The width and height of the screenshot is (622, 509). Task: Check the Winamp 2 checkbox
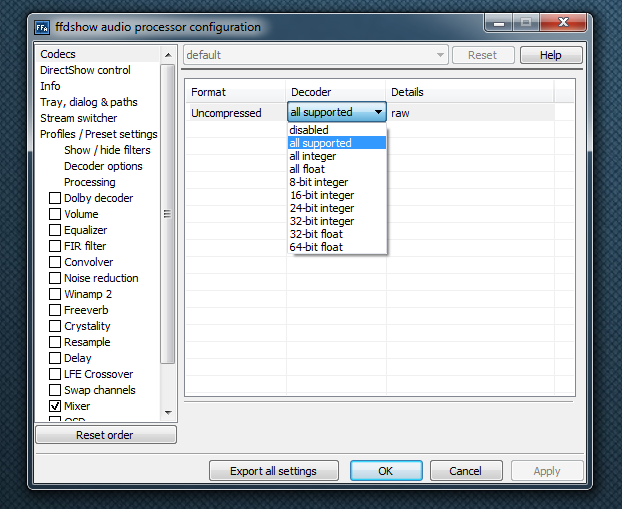(55, 294)
